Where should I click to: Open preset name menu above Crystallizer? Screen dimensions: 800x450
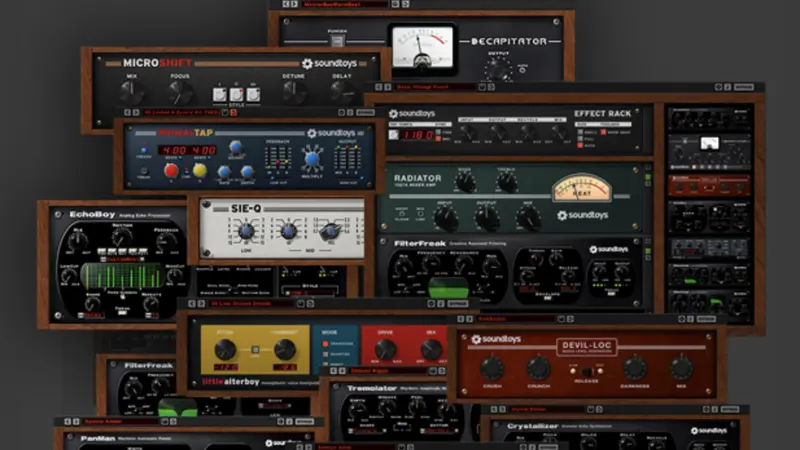546,409
